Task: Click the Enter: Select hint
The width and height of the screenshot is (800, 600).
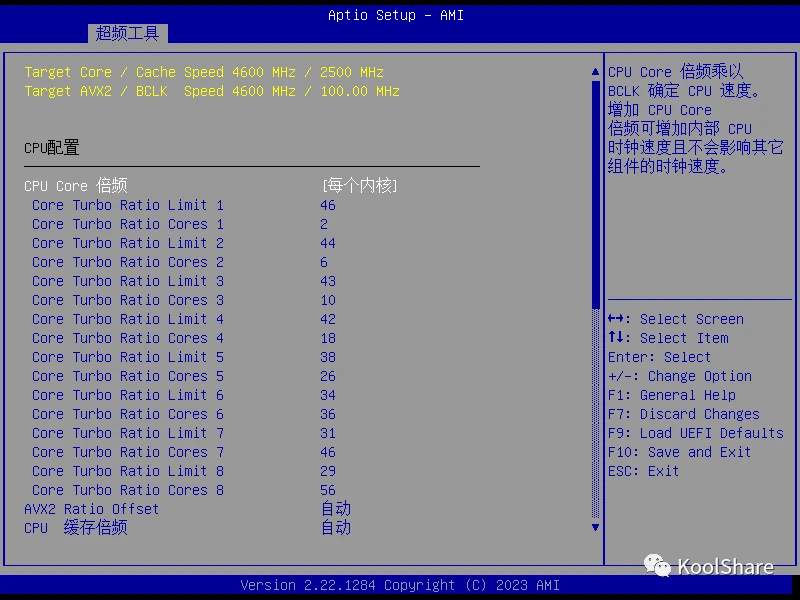Action: tap(659, 357)
